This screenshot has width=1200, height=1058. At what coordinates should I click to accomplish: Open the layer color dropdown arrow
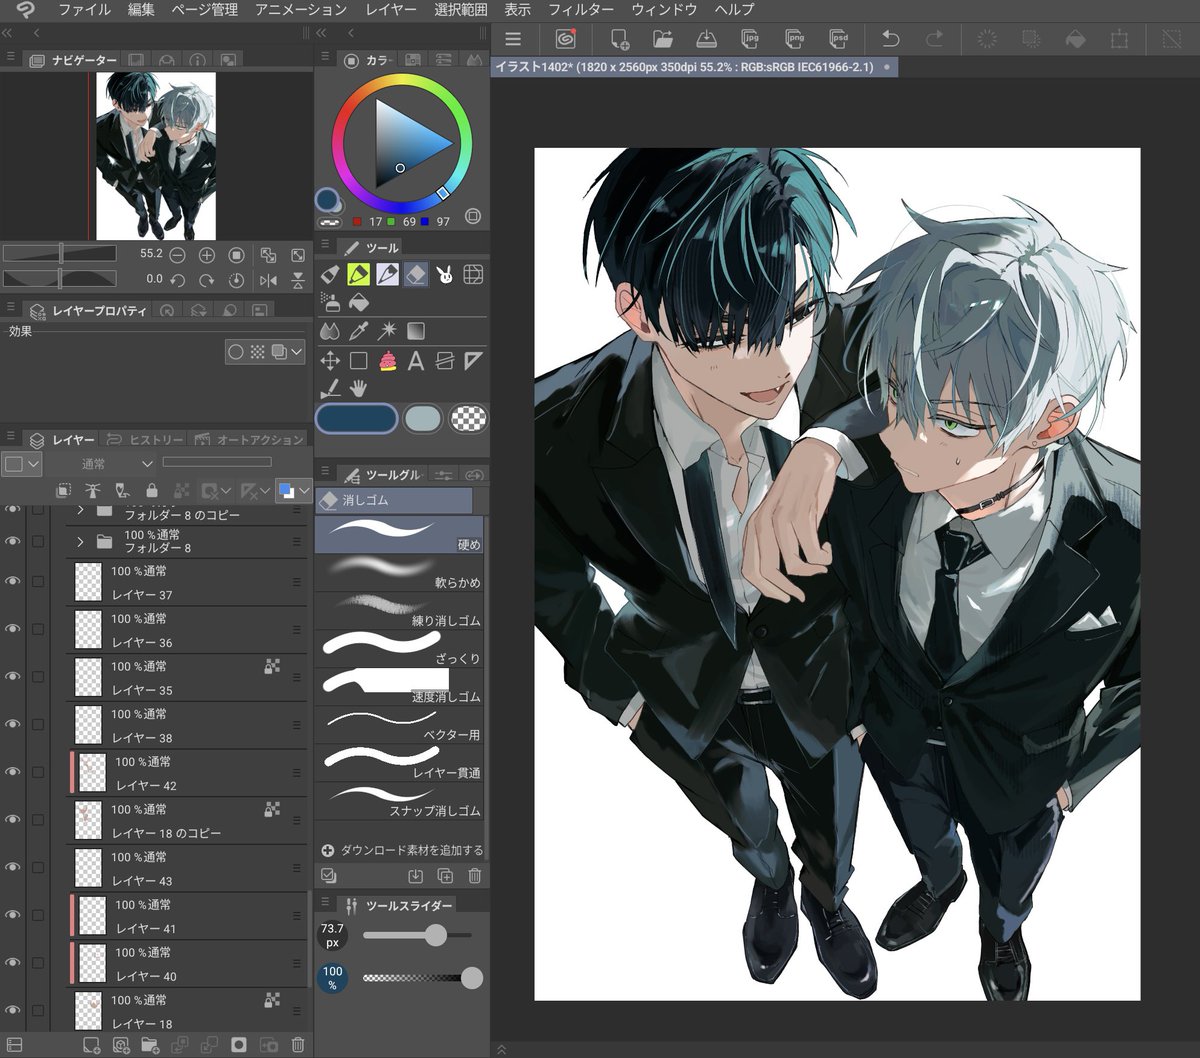303,491
